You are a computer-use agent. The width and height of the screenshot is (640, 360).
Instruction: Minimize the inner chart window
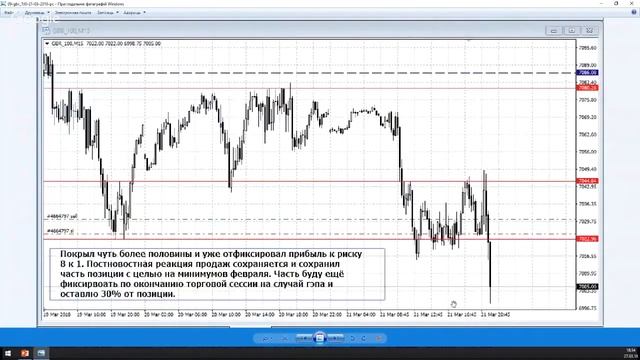554,31
